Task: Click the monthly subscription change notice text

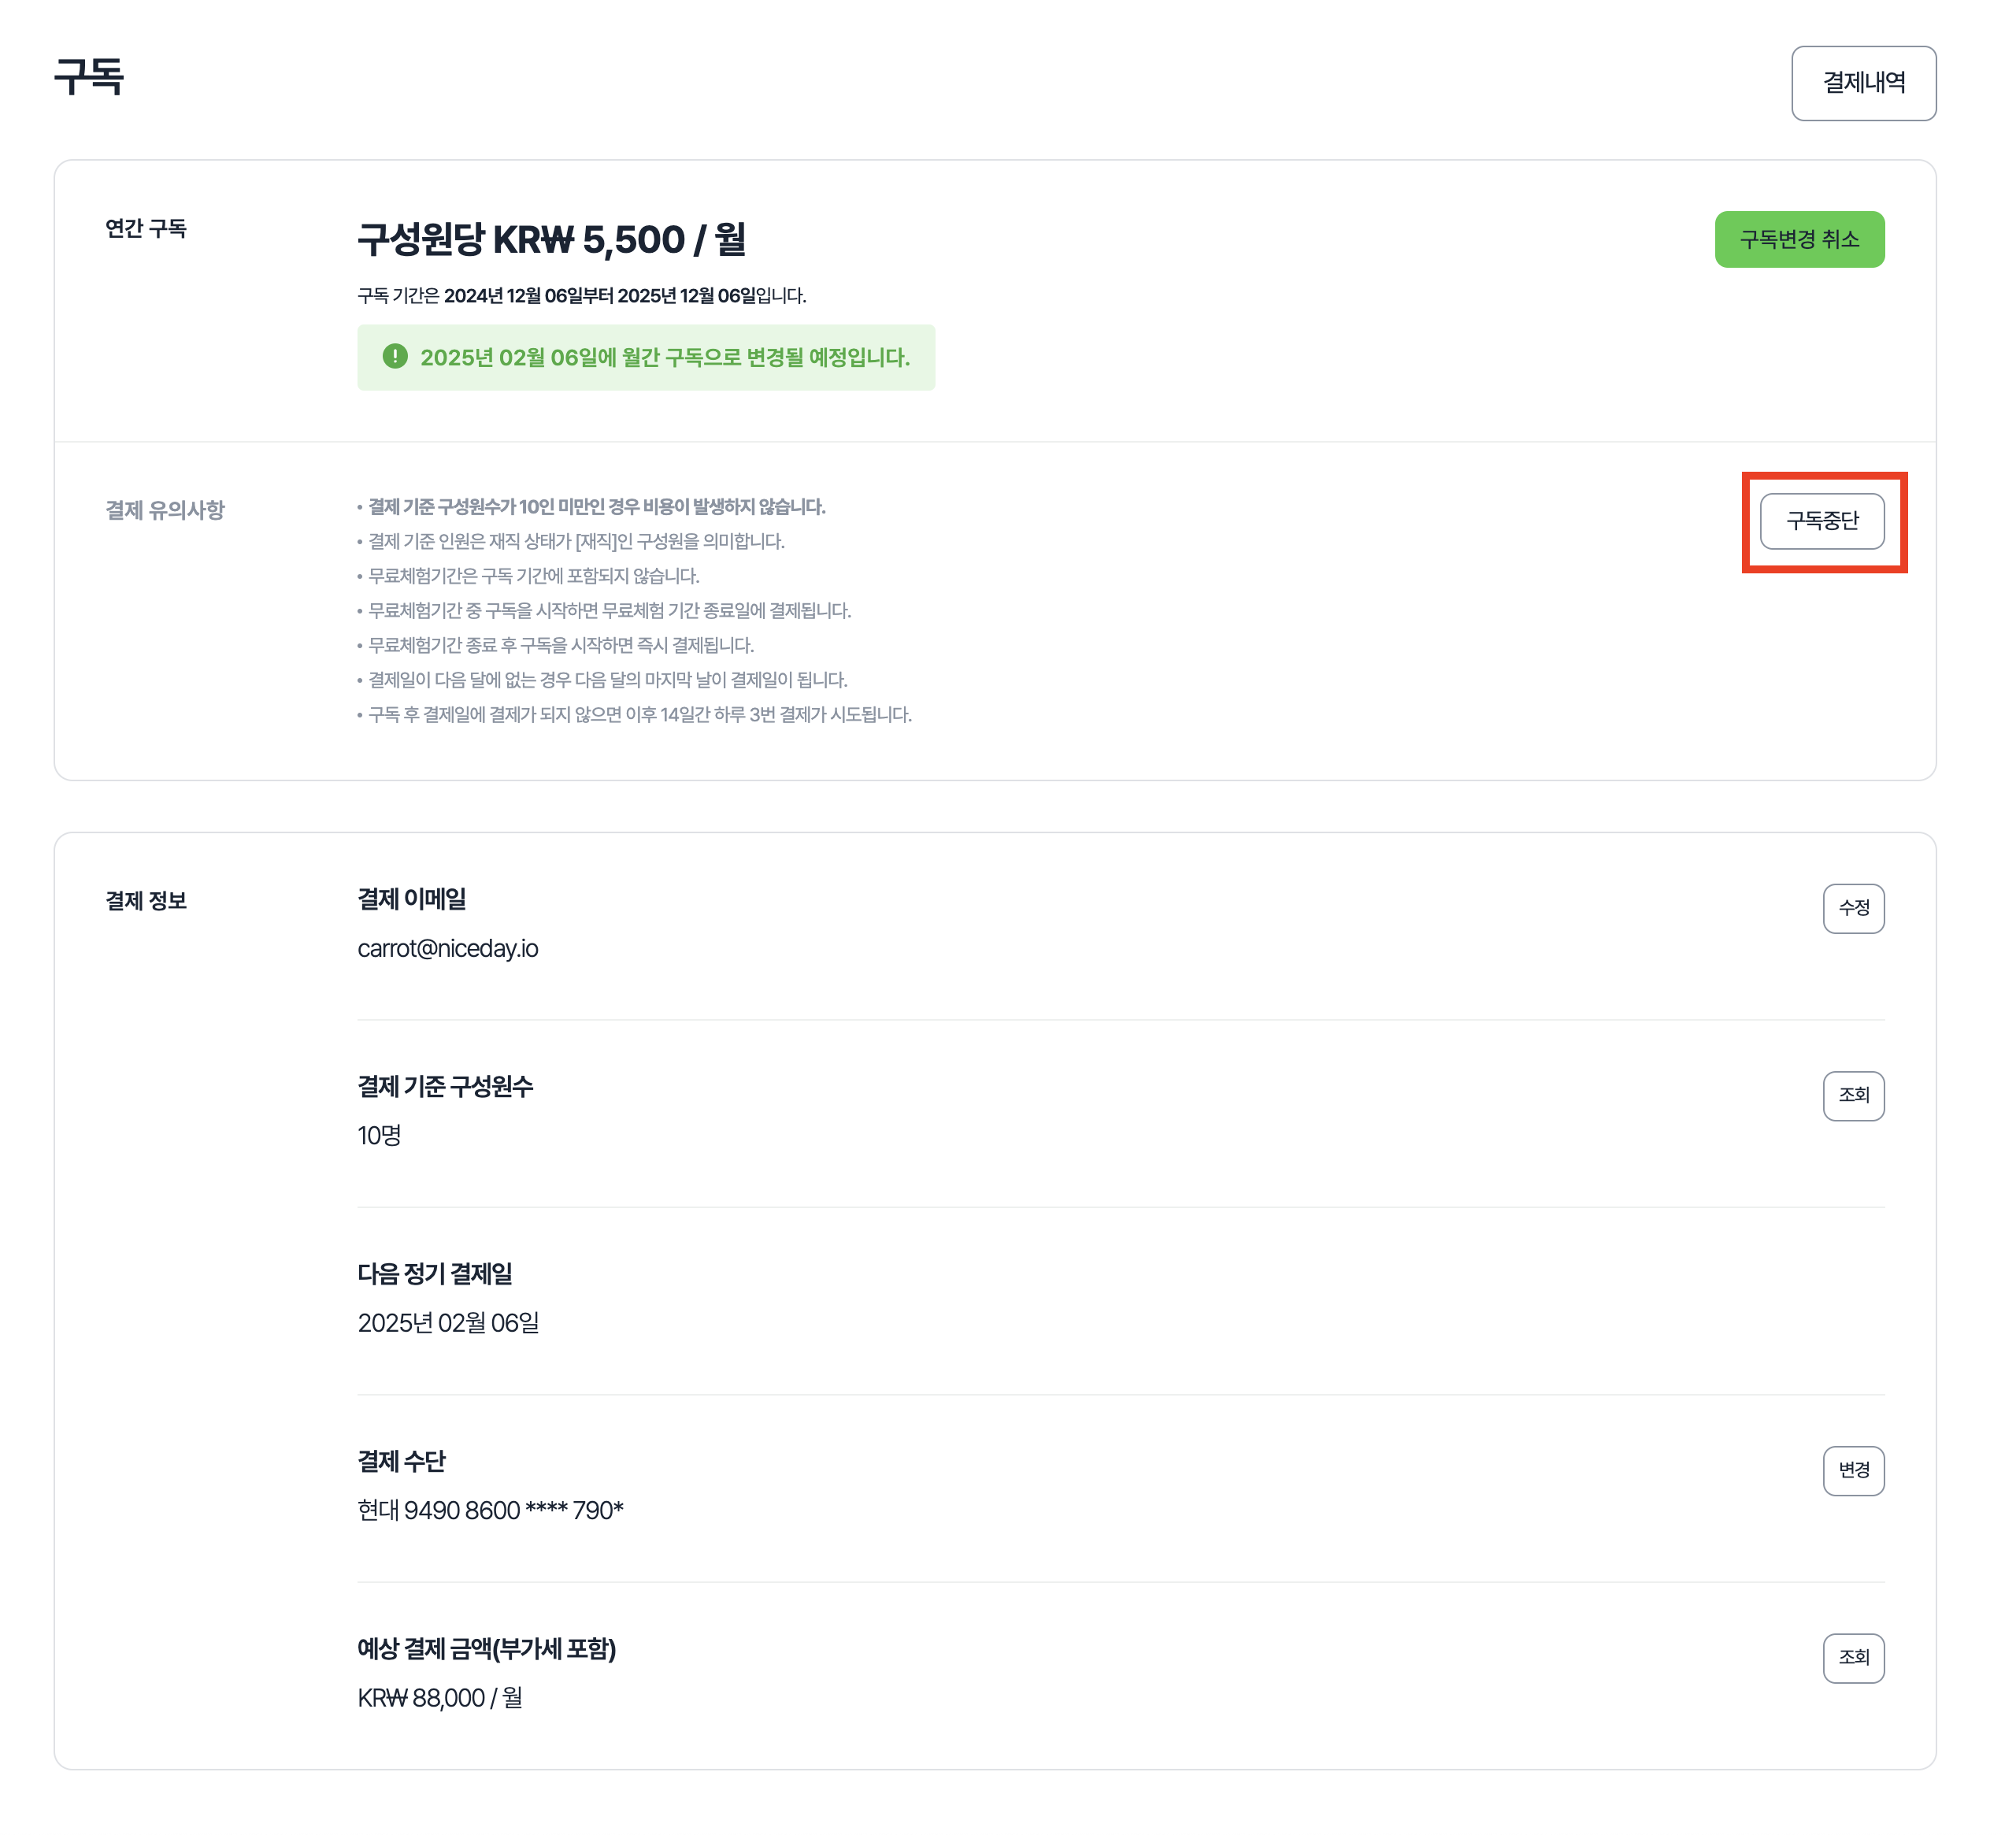Action: 665,358
